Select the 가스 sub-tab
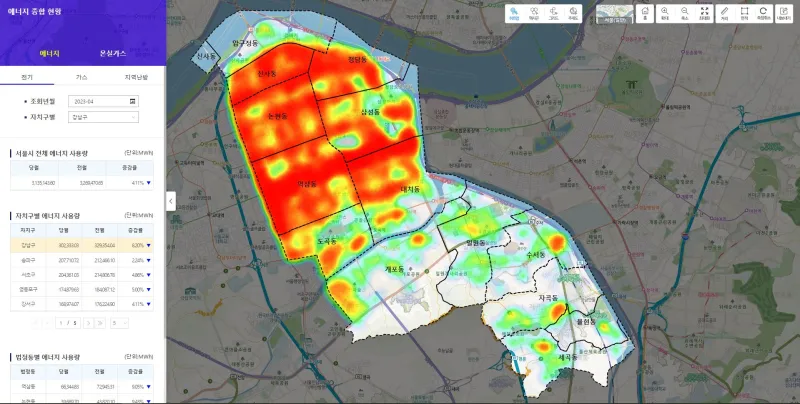800x404 pixels. tap(81, 76)
